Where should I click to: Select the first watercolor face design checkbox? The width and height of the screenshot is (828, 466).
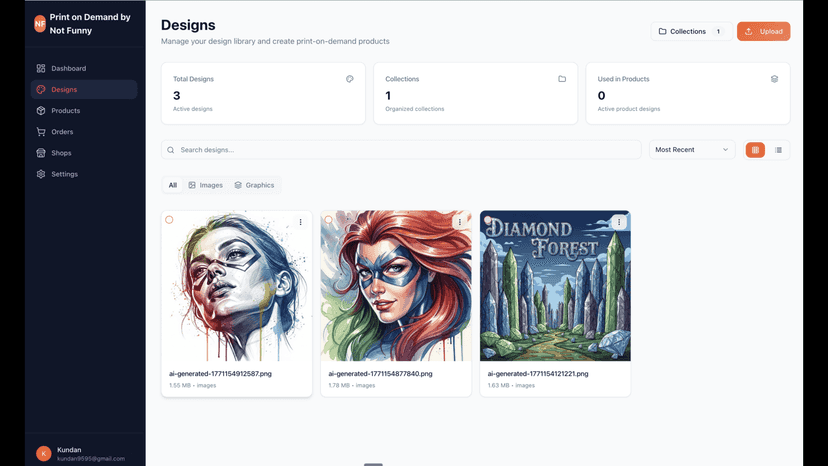[x=169, y=220]
